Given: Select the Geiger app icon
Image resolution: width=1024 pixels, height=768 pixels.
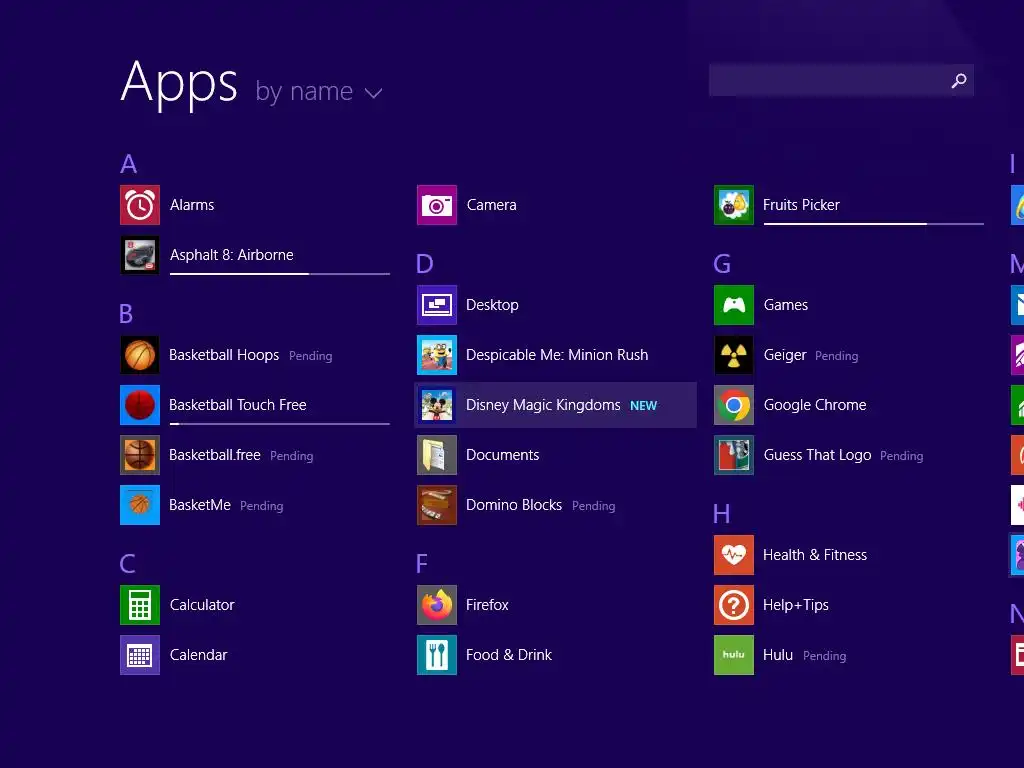Looking at the screenshot, I should [734, 355].
